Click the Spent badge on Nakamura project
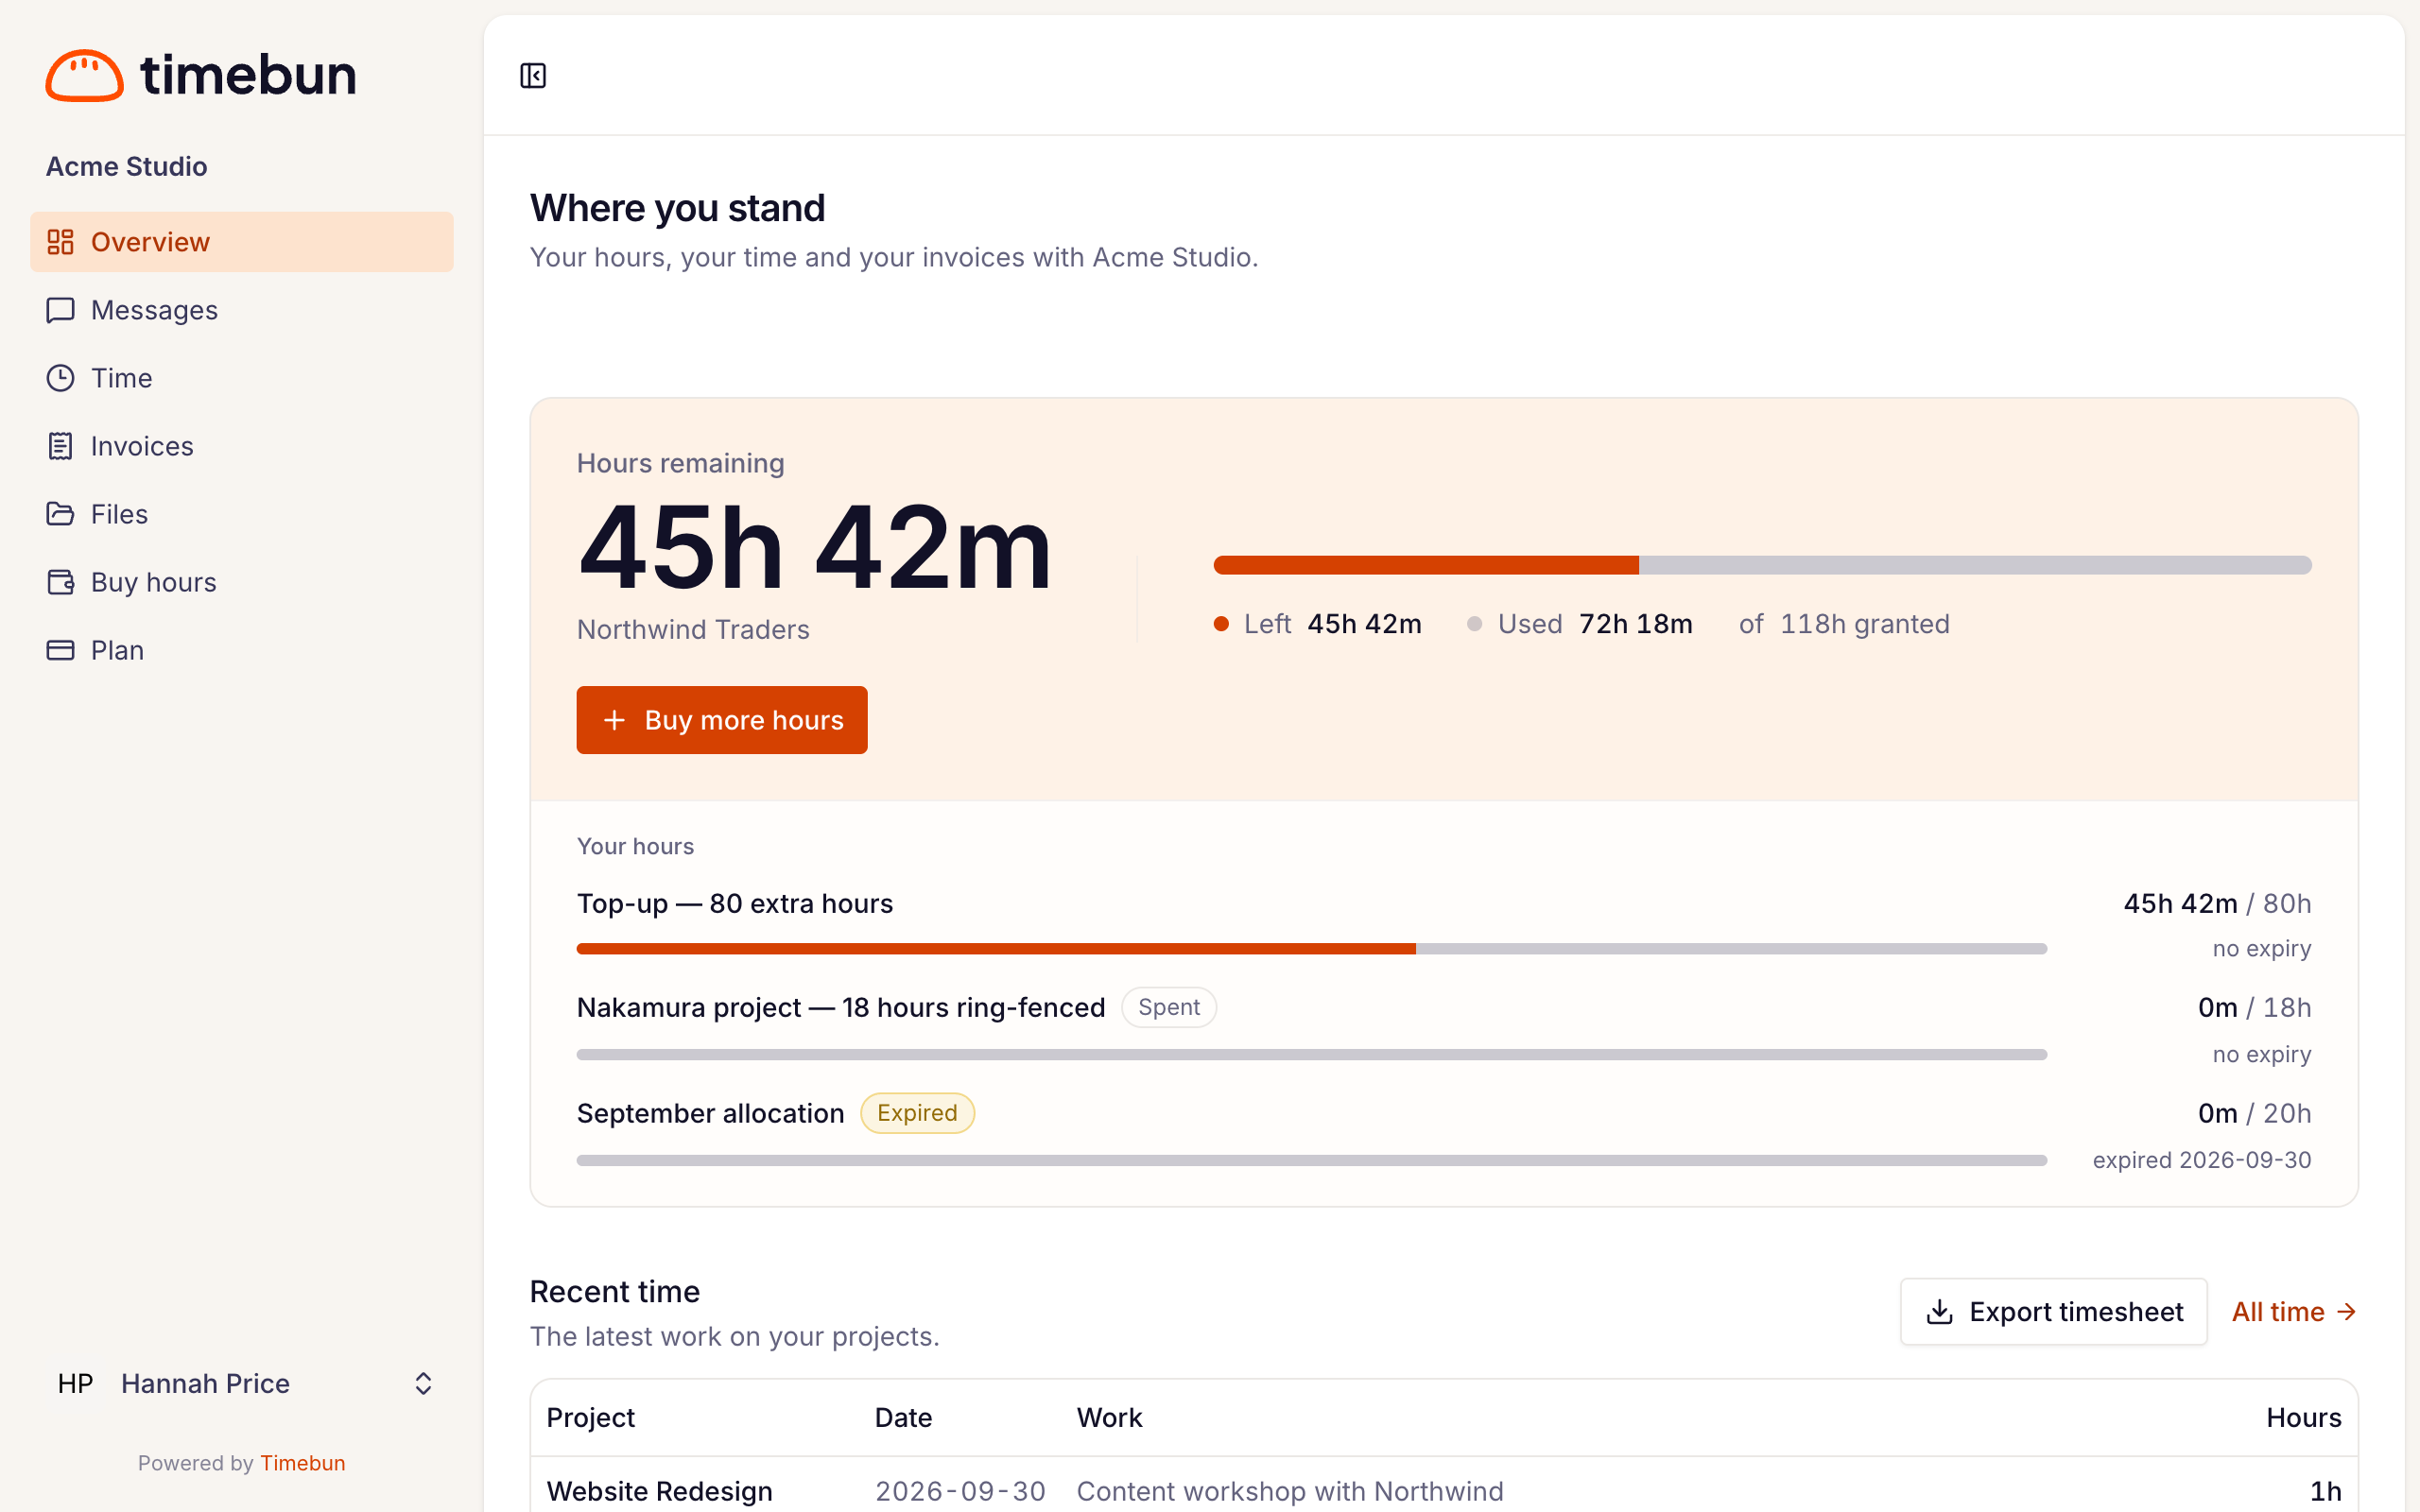 [1169, 1007]
